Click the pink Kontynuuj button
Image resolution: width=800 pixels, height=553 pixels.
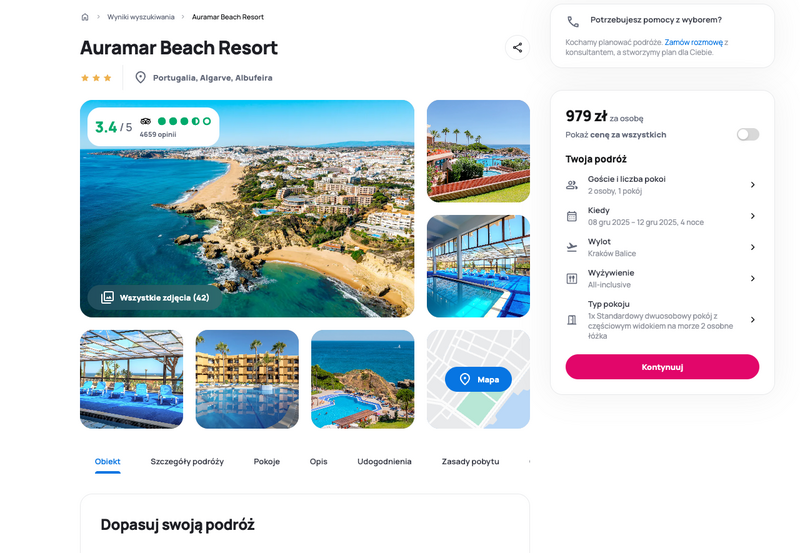[662, 367]
